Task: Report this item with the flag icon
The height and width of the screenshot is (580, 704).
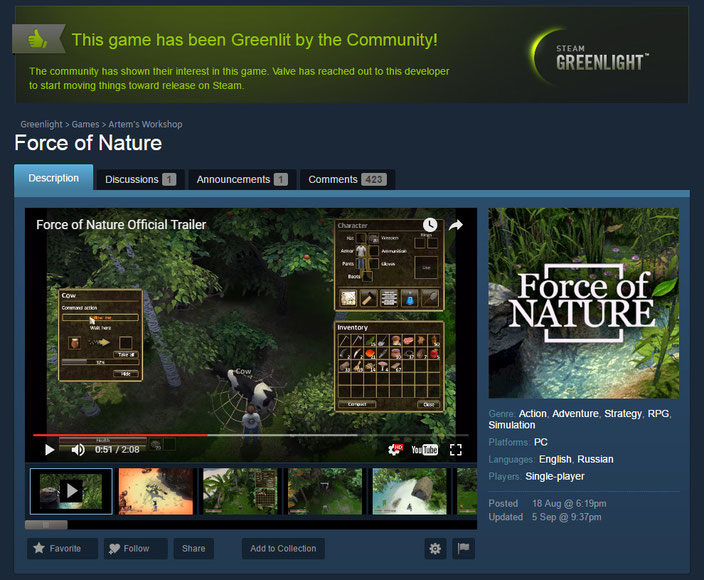Action: 463,549
